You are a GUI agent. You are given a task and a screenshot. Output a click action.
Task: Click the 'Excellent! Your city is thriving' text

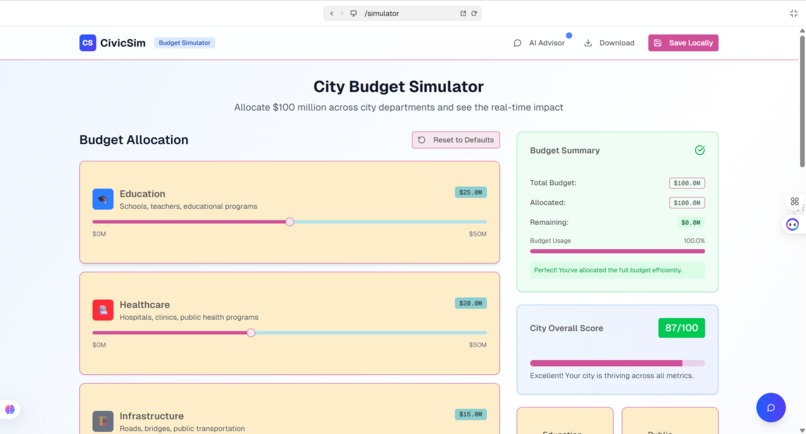(x=612, y=376)
